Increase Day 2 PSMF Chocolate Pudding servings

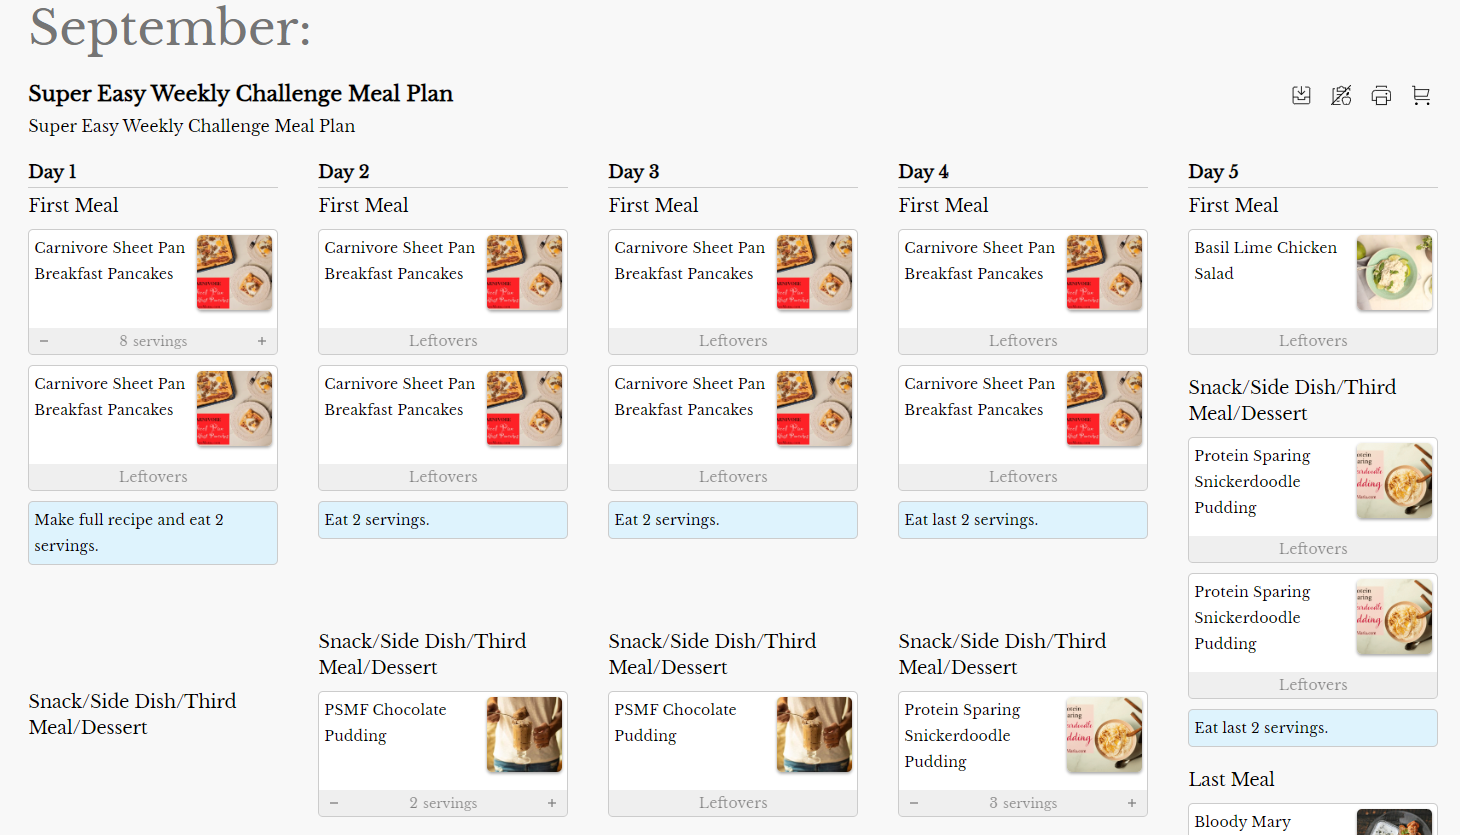(552, 803)
